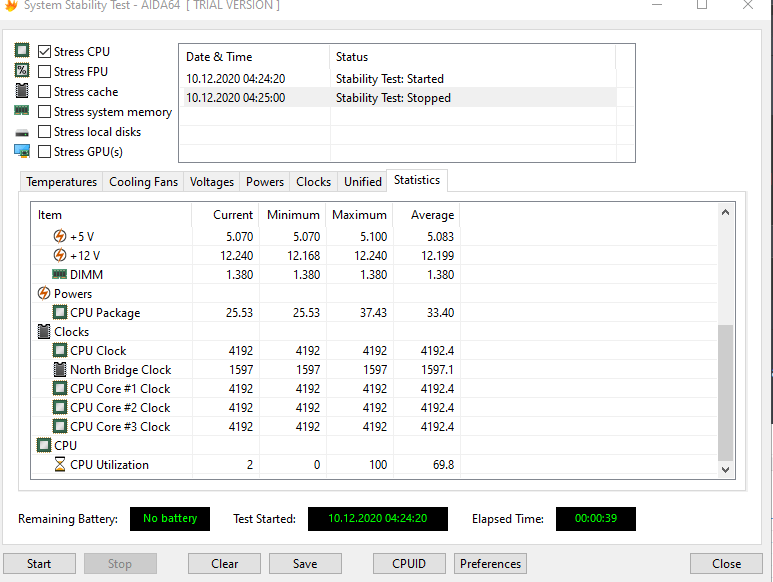Click the Clocks group icon
773x582 pixels.
tap(44, 332)
